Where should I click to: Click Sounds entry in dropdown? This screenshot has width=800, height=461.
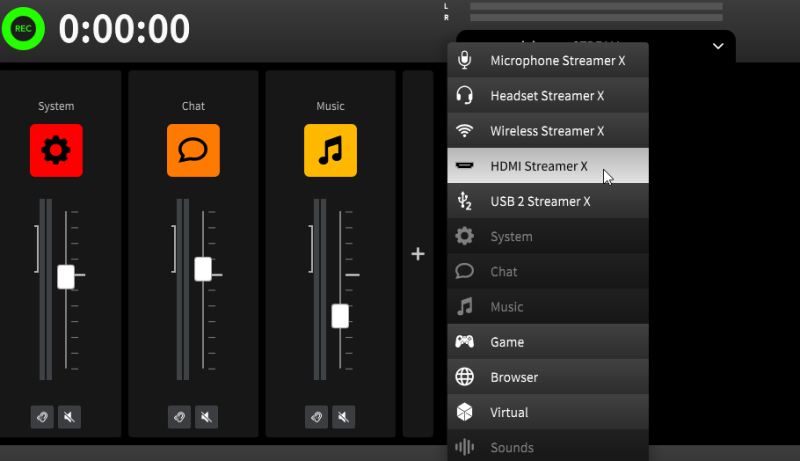(548, 446)
